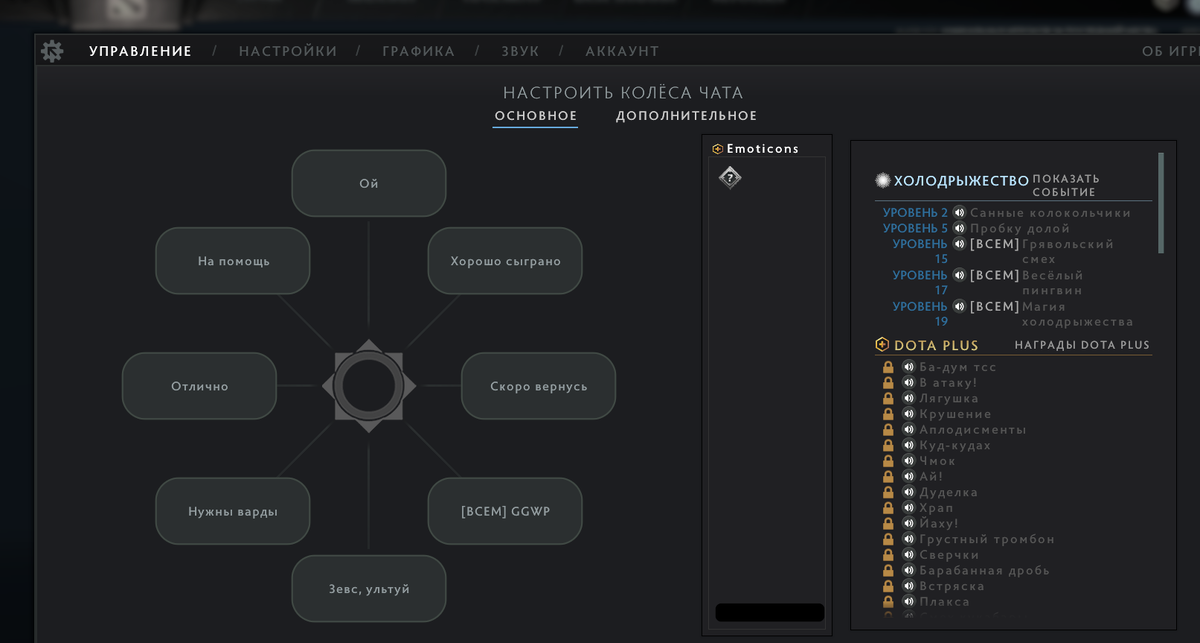This screenshot has width=1200, height=643.
Task: Play the Весёлый пингвин sound preview
Action: (961, 275)
